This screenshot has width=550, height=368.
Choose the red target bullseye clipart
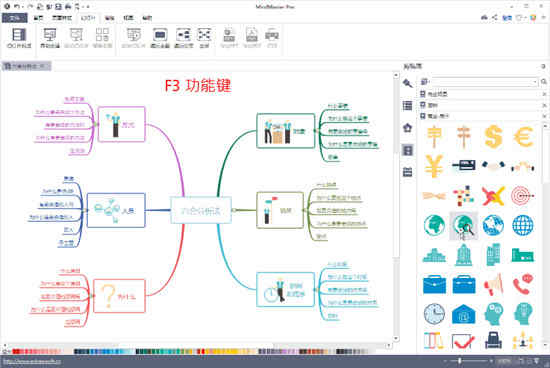tap(523, 196)
